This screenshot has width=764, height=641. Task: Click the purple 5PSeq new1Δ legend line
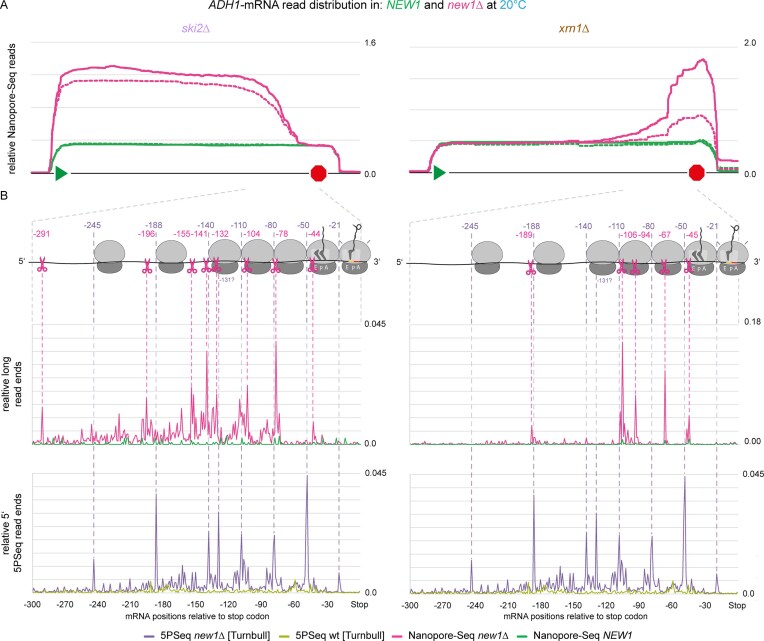(x=150, y=636)
